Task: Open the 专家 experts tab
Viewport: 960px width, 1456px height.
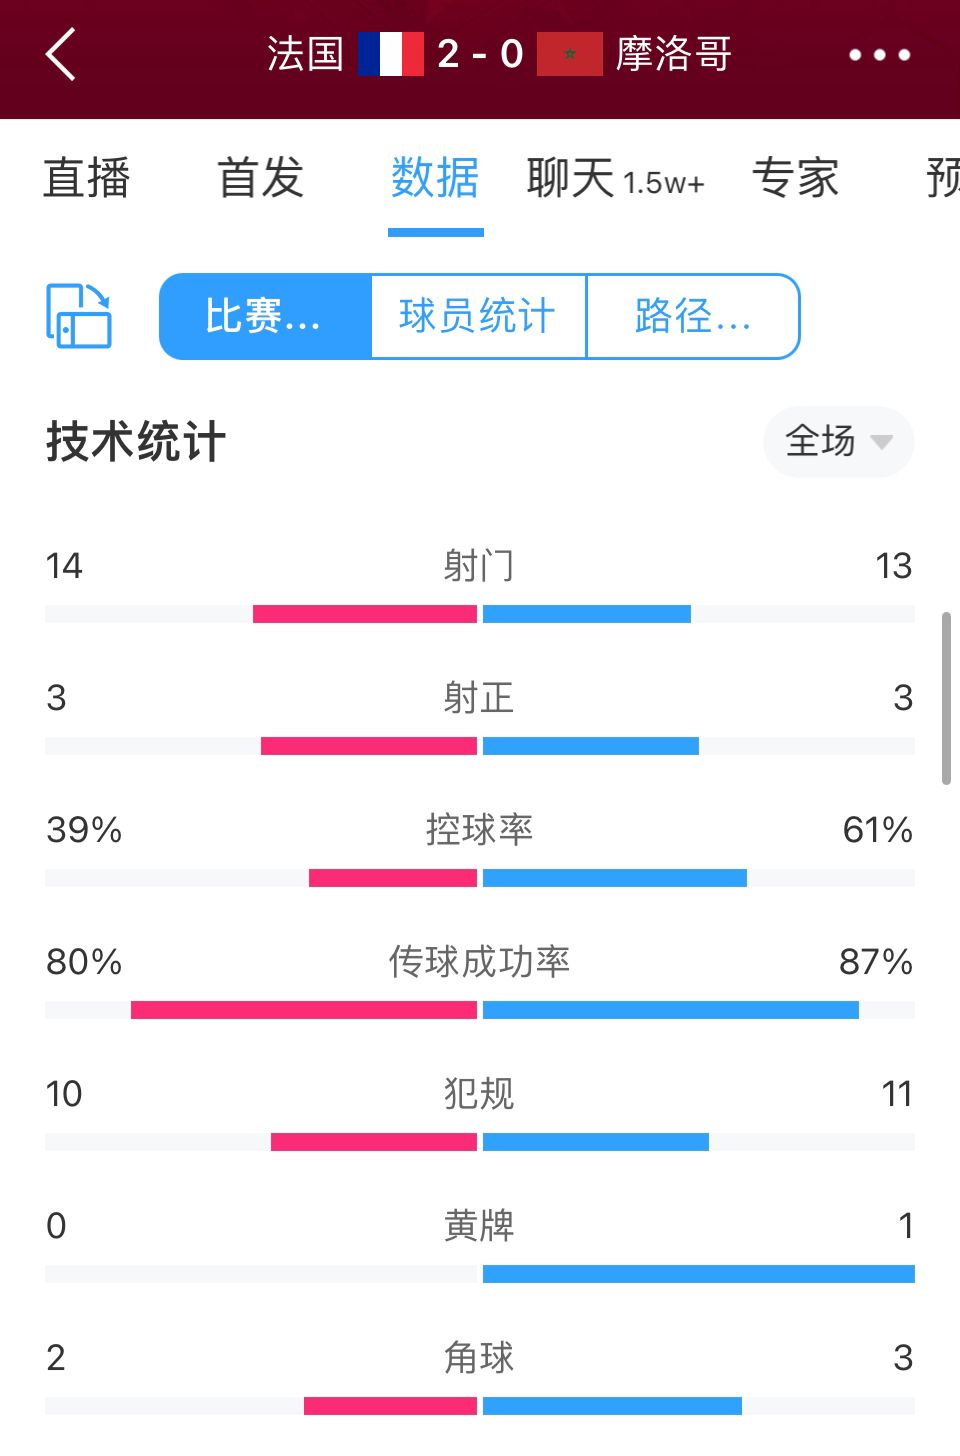Action: click(x=796, y=179)
